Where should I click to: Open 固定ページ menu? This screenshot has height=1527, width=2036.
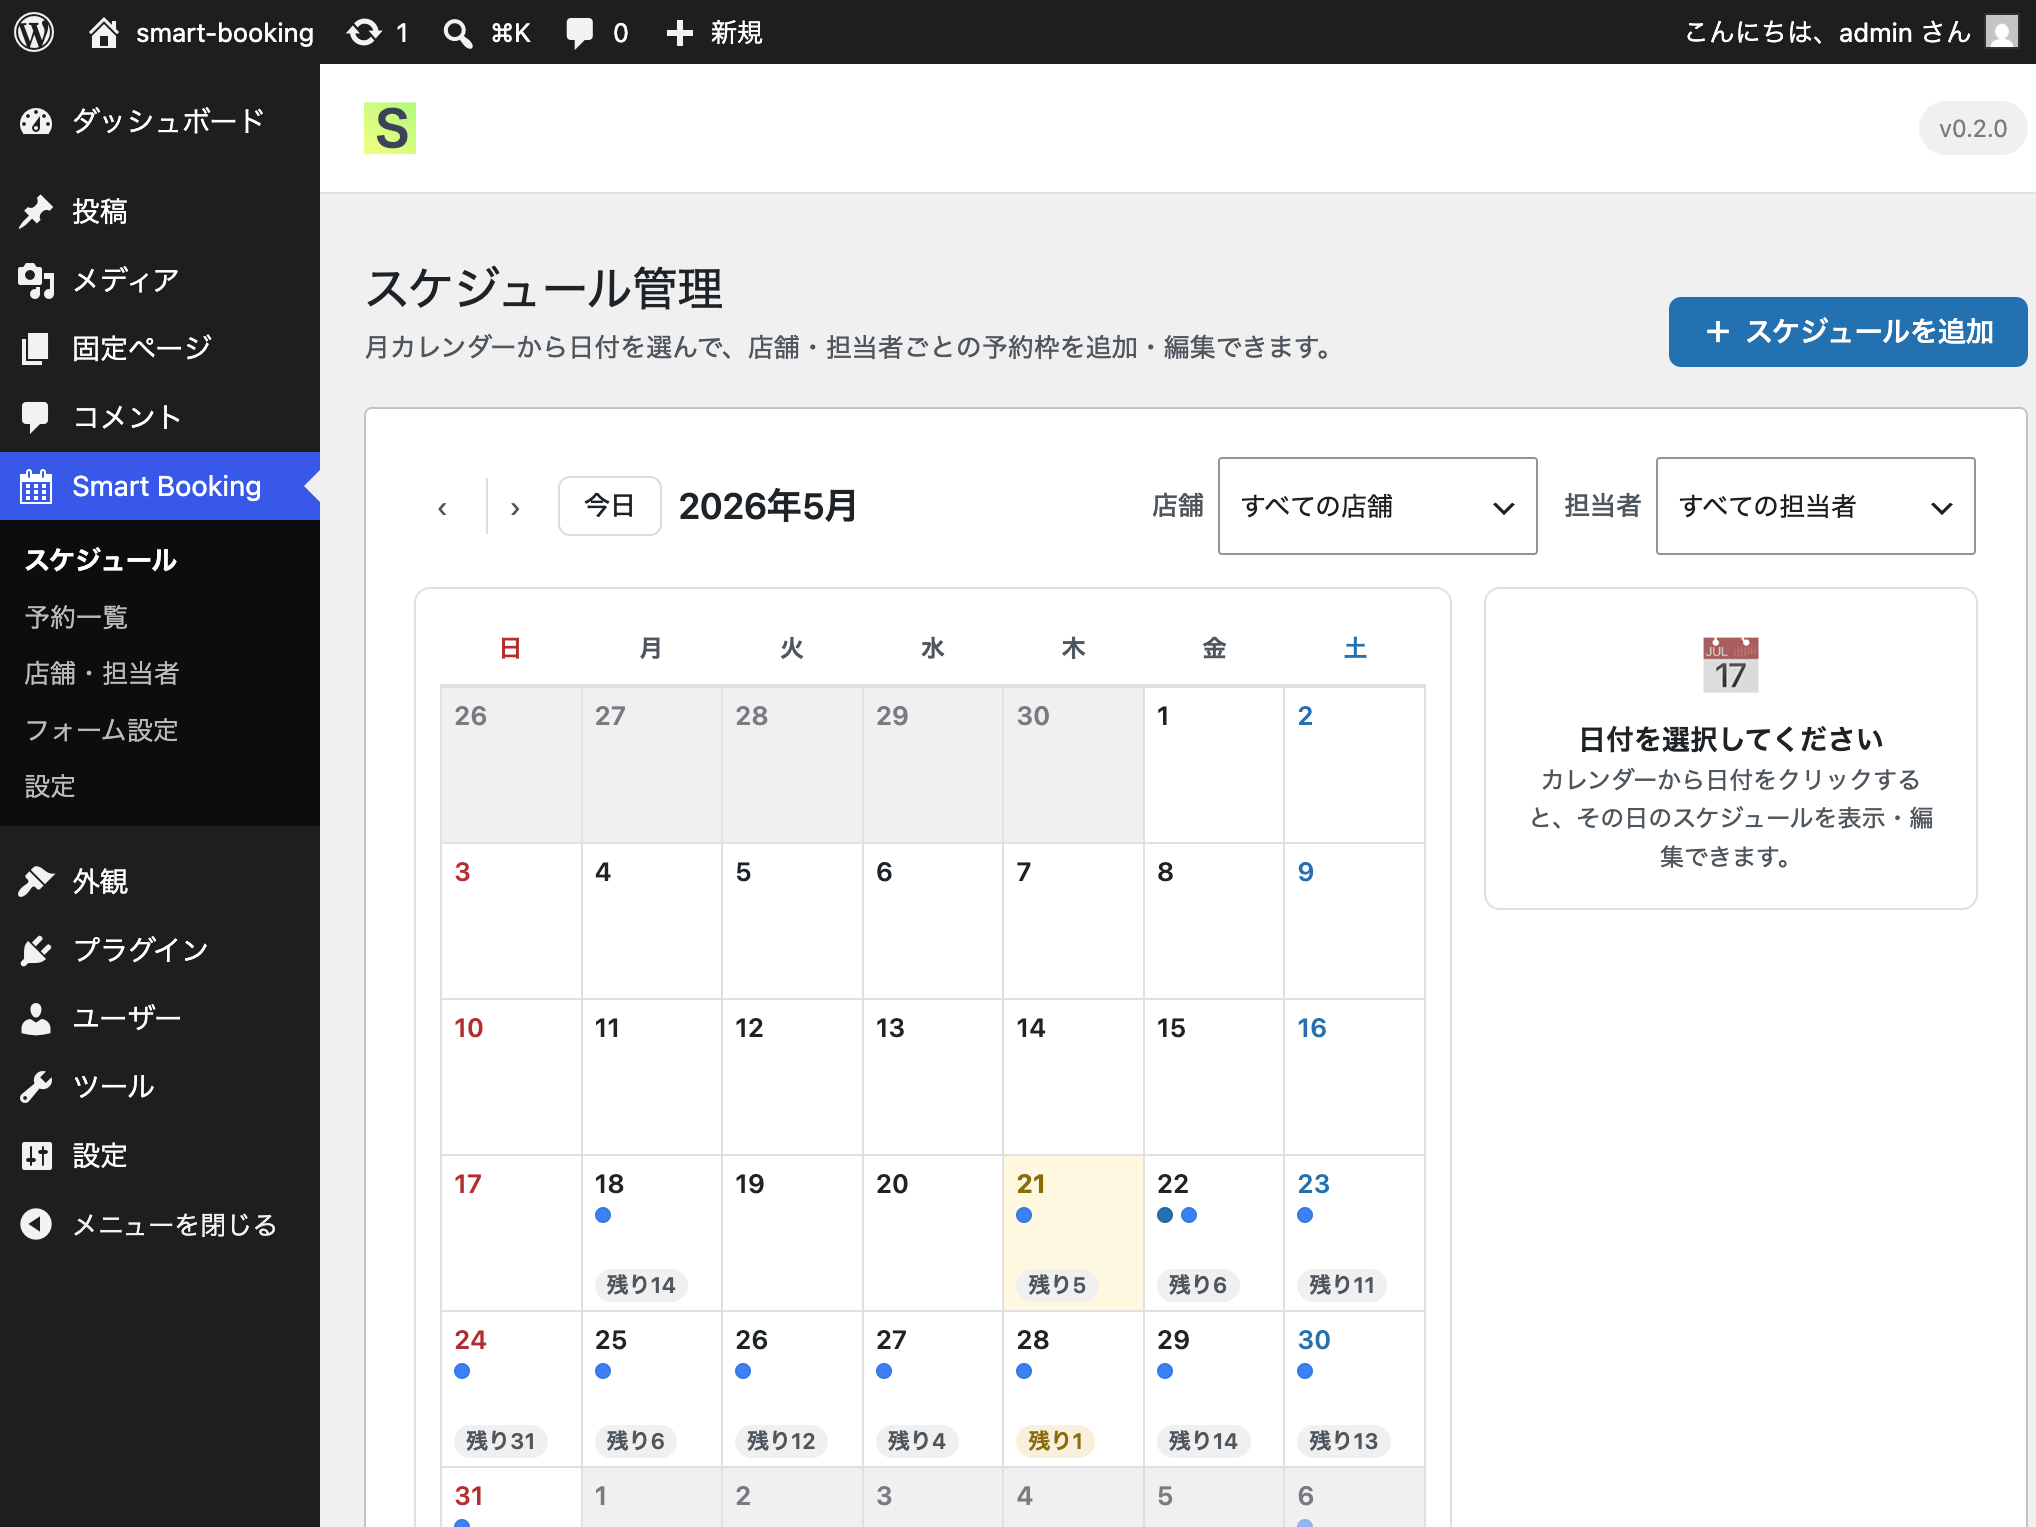160,348
